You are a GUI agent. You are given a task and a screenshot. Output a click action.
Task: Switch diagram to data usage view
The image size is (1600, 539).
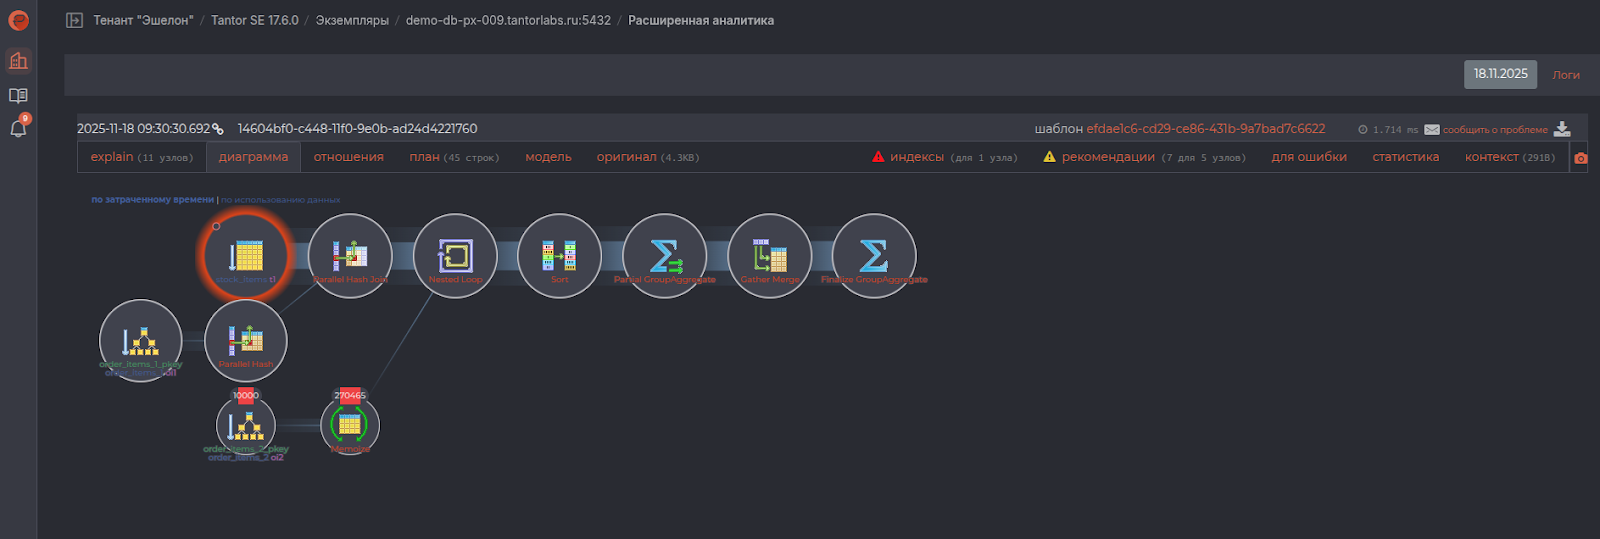[281, 200]
